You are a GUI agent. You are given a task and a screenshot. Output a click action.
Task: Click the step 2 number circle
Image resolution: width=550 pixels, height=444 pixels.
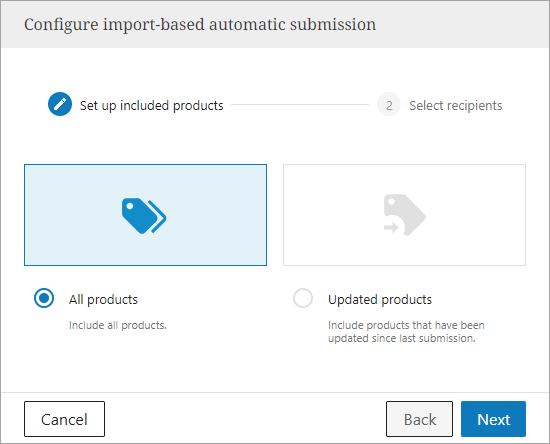point(389,105)
